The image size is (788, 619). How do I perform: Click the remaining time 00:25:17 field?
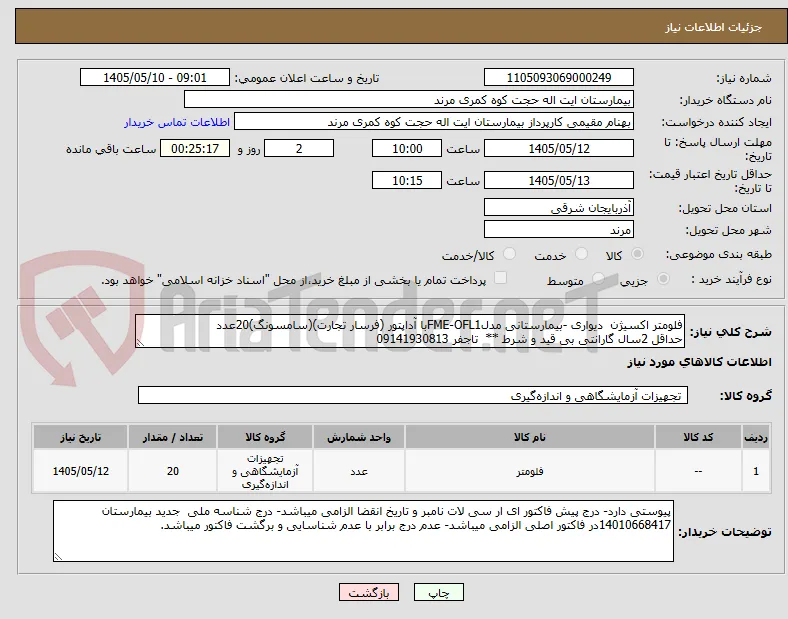pyautogui.click(x=195, y=148)
